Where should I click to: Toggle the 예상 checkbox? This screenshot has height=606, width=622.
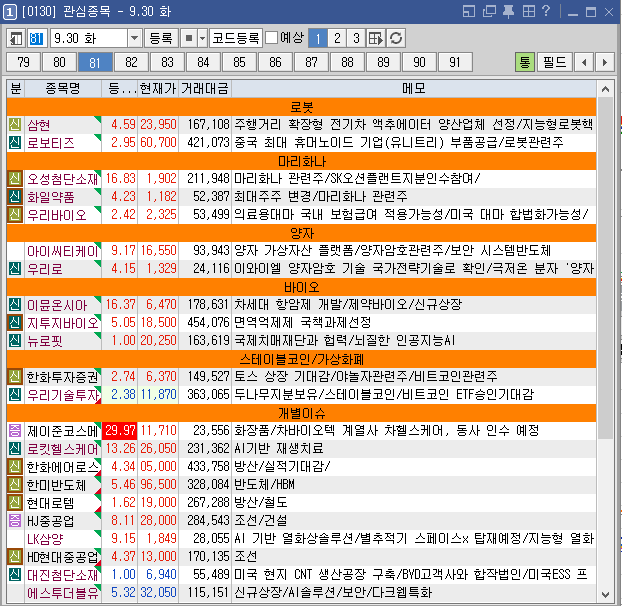tap(272, 38)
